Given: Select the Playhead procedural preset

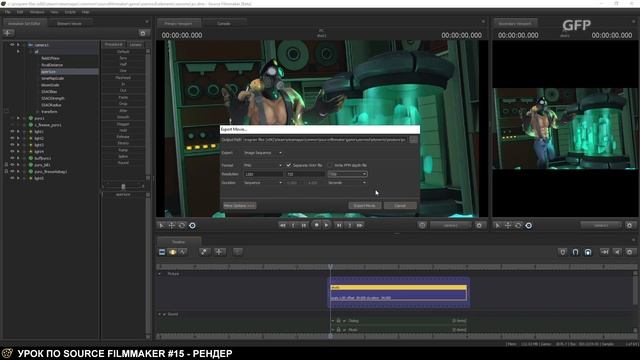Looking at the screenshot, I should [x=123, y=78].
